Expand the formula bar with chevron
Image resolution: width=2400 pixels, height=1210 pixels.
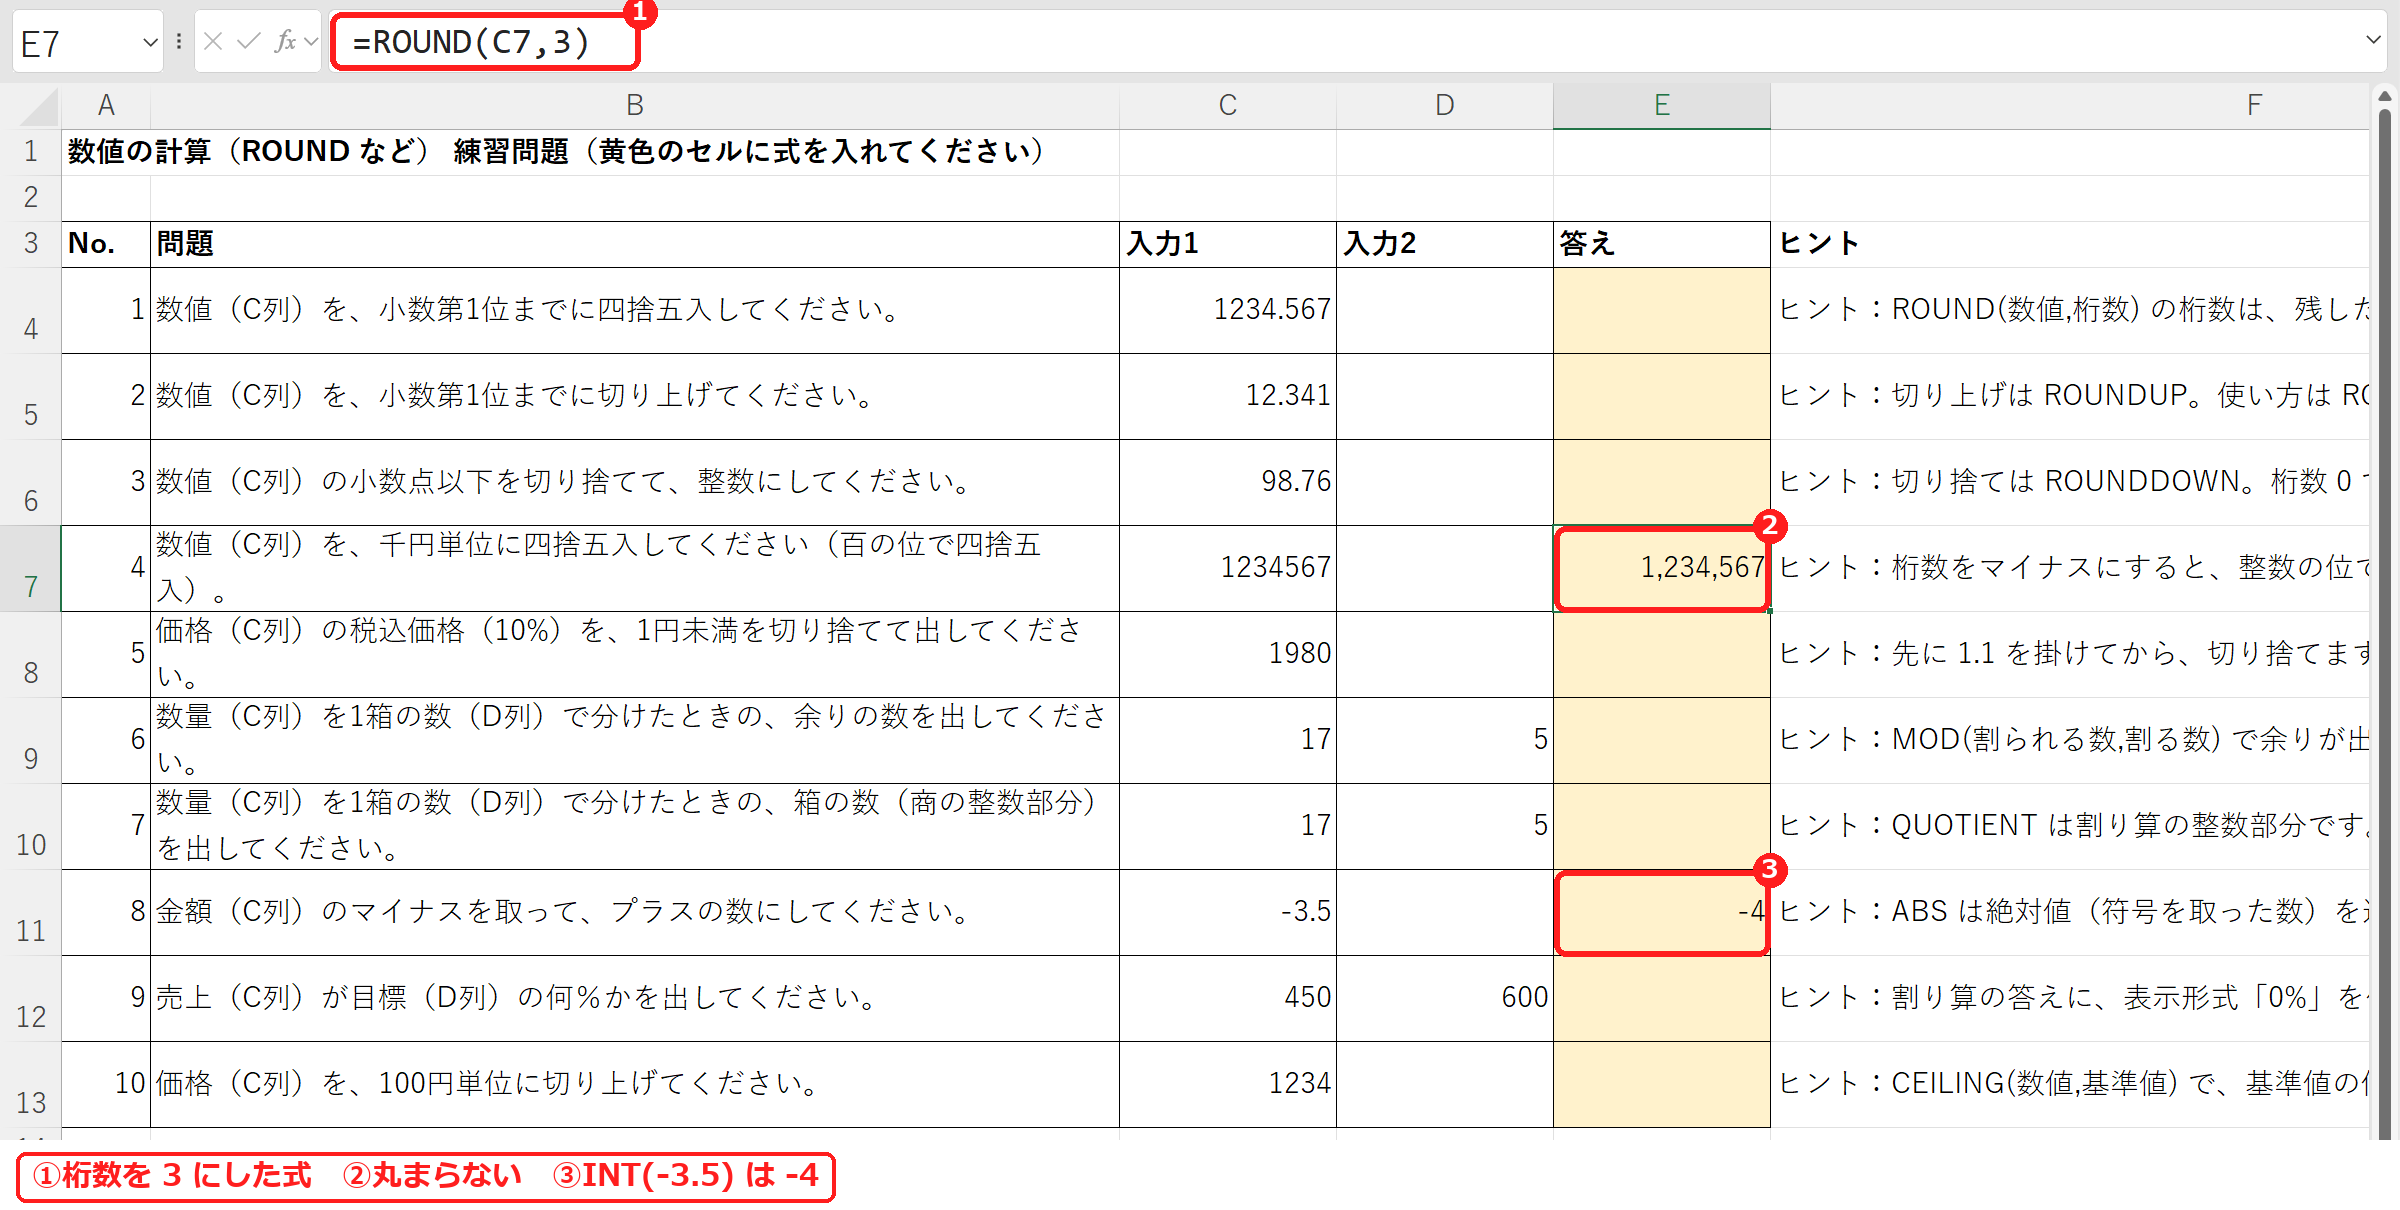pyautogui.click(x=2373, y=40)
